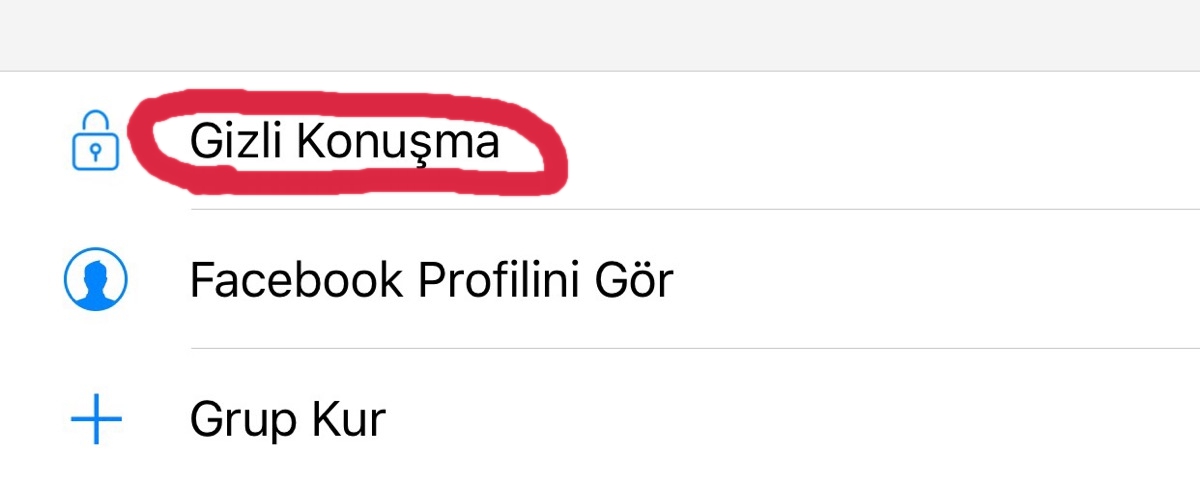
Task: Open Gizli Konuşma
Action: pos(344,142)
